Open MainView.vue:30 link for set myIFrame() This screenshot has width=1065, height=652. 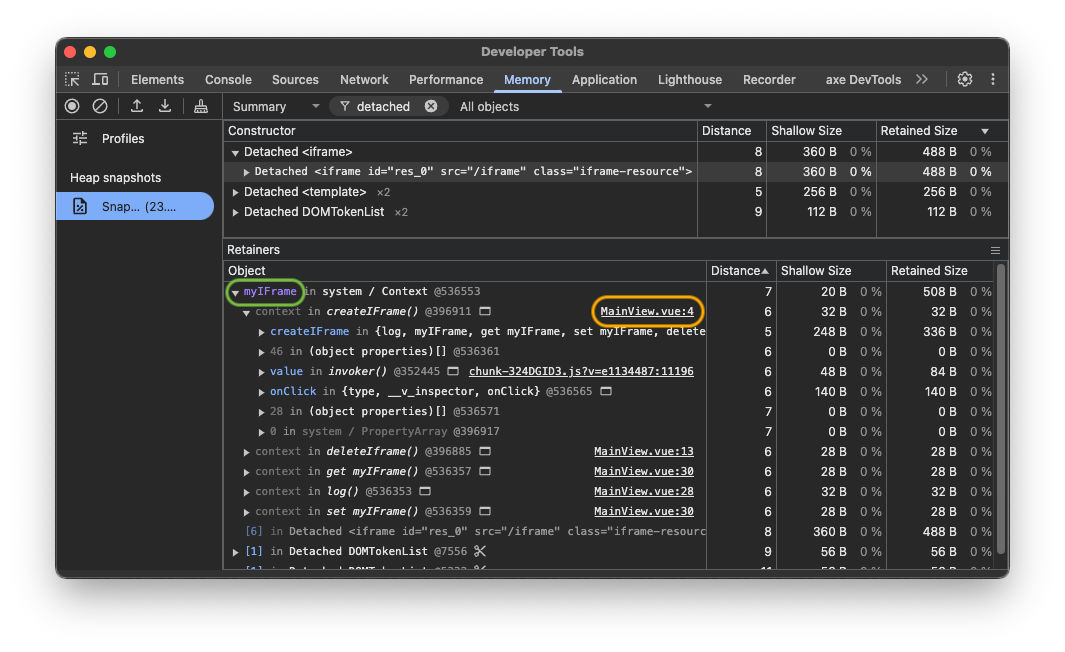643,511
